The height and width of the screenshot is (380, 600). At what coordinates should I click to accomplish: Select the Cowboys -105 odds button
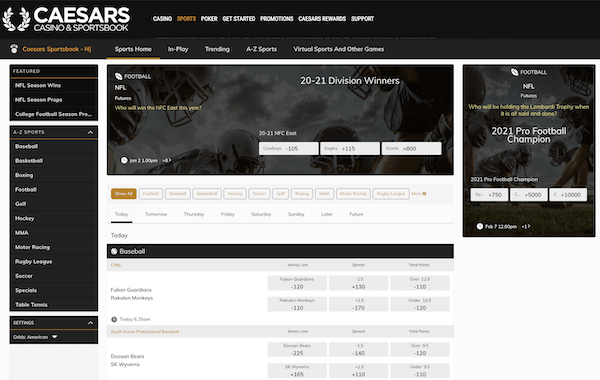tap(289, 148)
